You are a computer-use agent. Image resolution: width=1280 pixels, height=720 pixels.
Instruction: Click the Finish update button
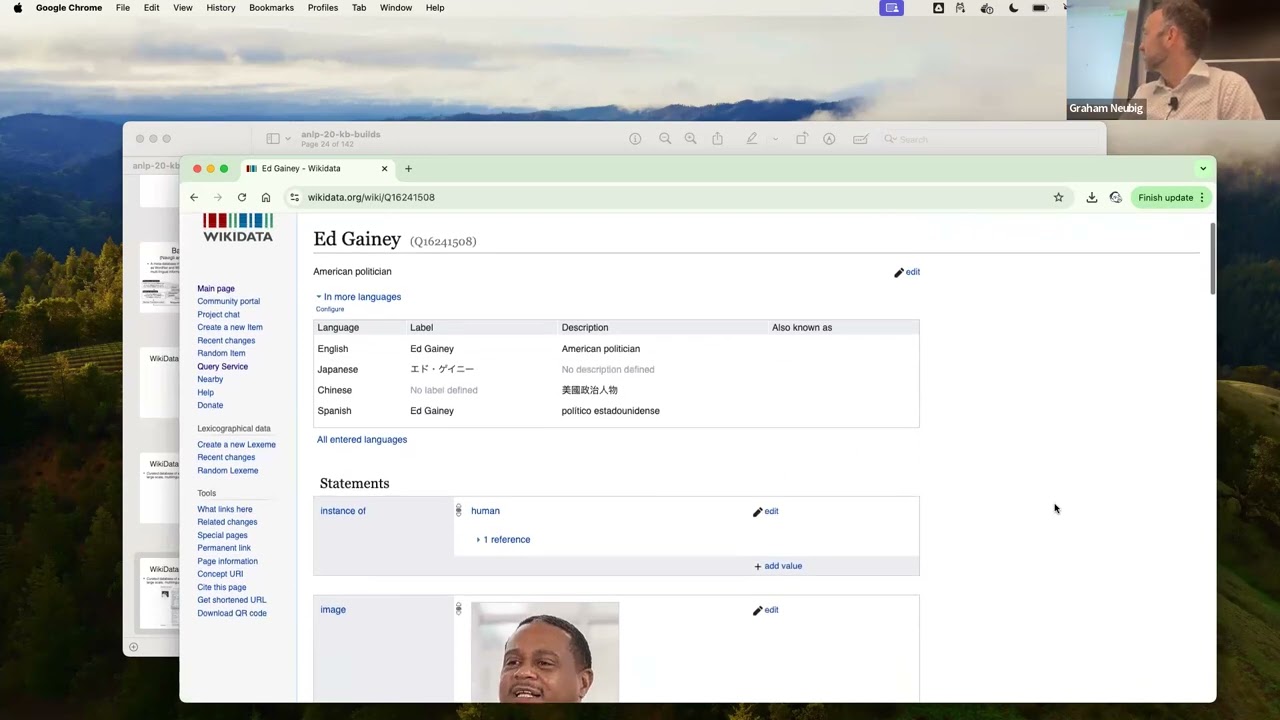pos(1171,197)
